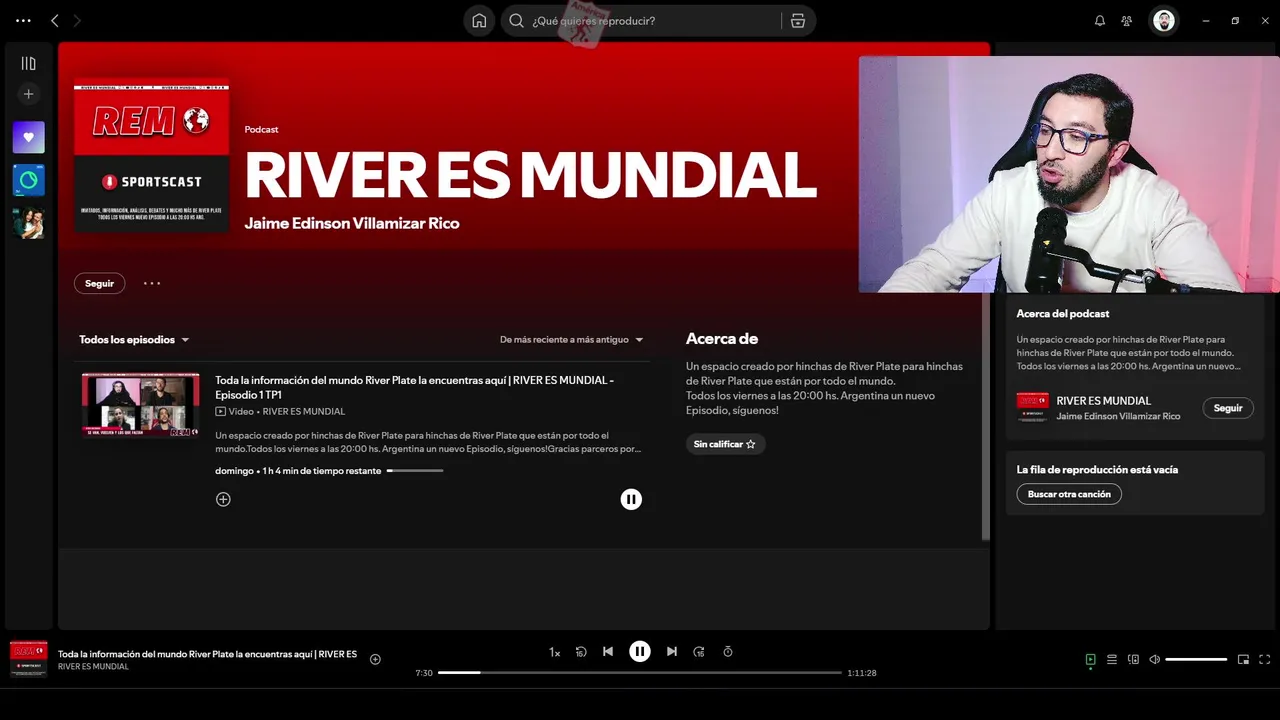Image resolution: width=1280 pixels, height=720 pixels.
Task: Open Liked Songs in sidebar
Action: 28,137
